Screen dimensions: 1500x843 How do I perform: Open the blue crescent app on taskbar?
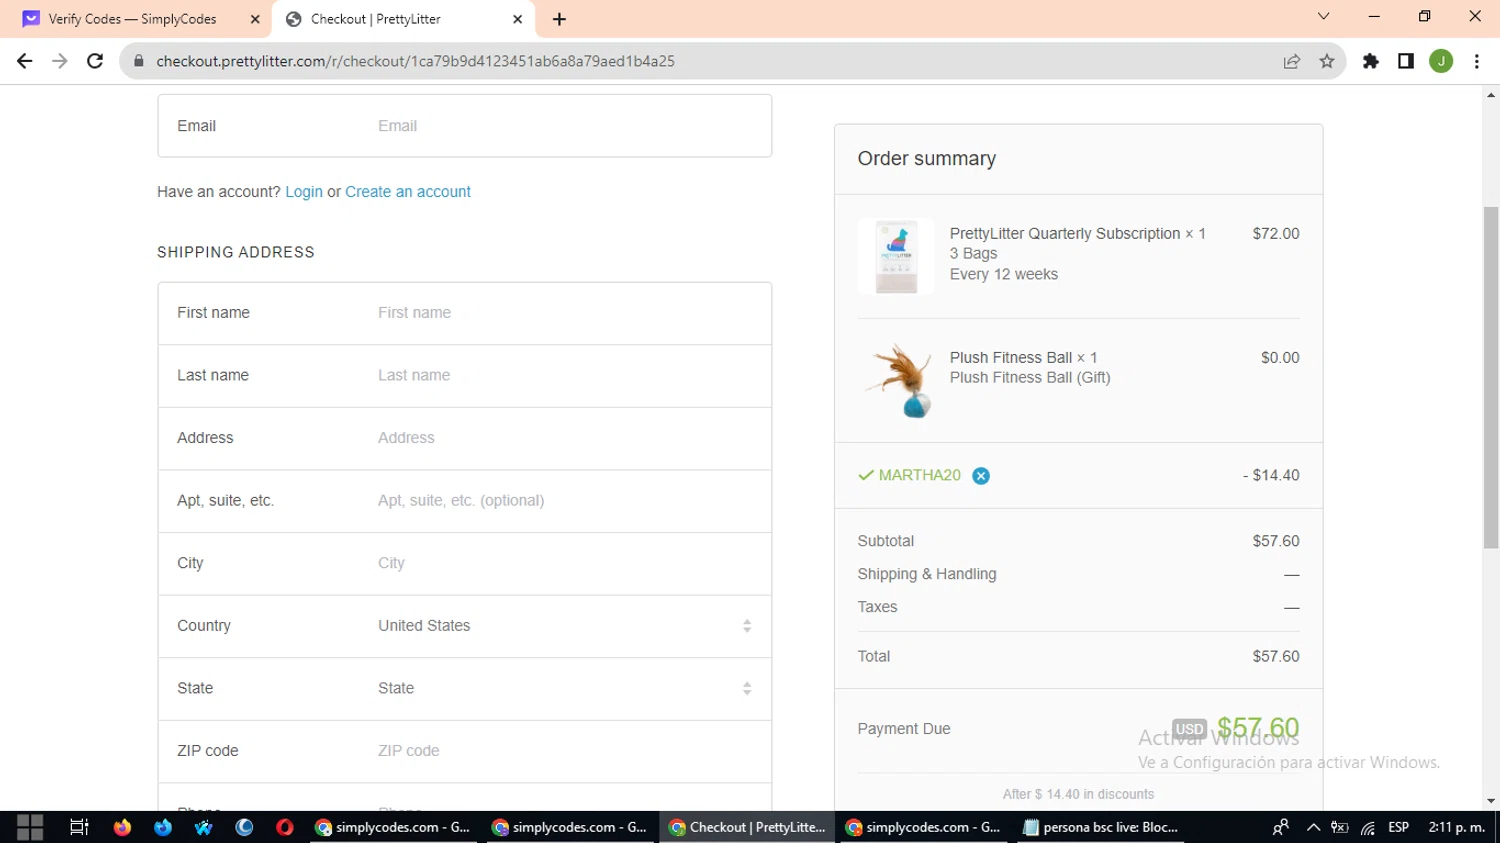(244, 827)
